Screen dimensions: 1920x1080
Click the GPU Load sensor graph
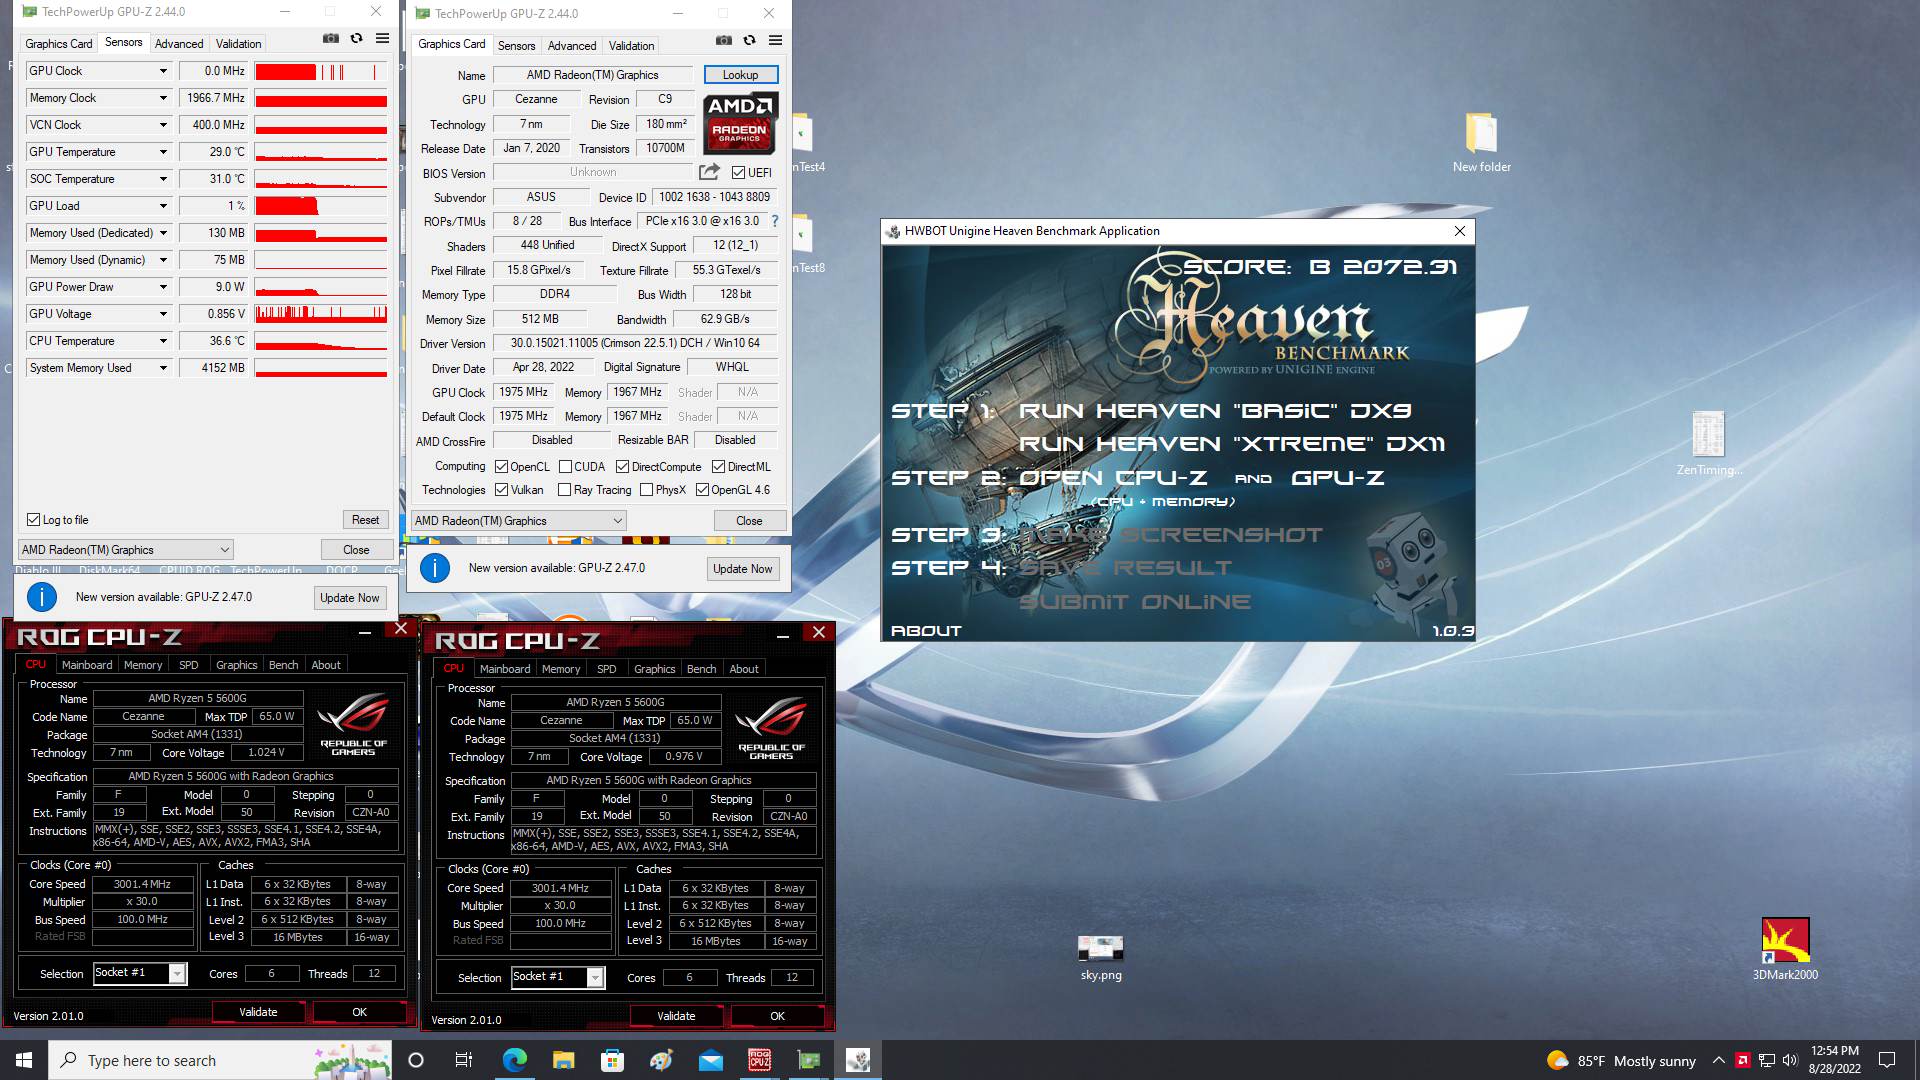(321, 206)
